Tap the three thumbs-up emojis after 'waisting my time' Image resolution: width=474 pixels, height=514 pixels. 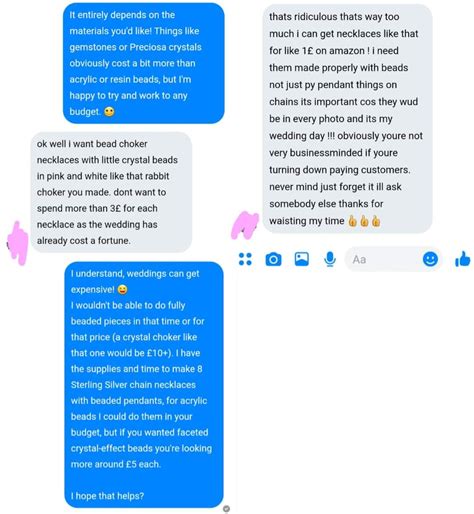(364, 221)
